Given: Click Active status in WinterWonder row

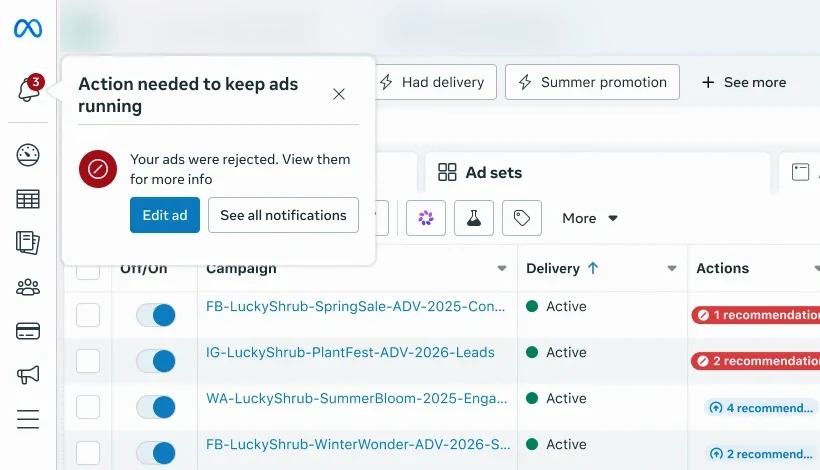Looking at the screenshot, I should (556, 444).
